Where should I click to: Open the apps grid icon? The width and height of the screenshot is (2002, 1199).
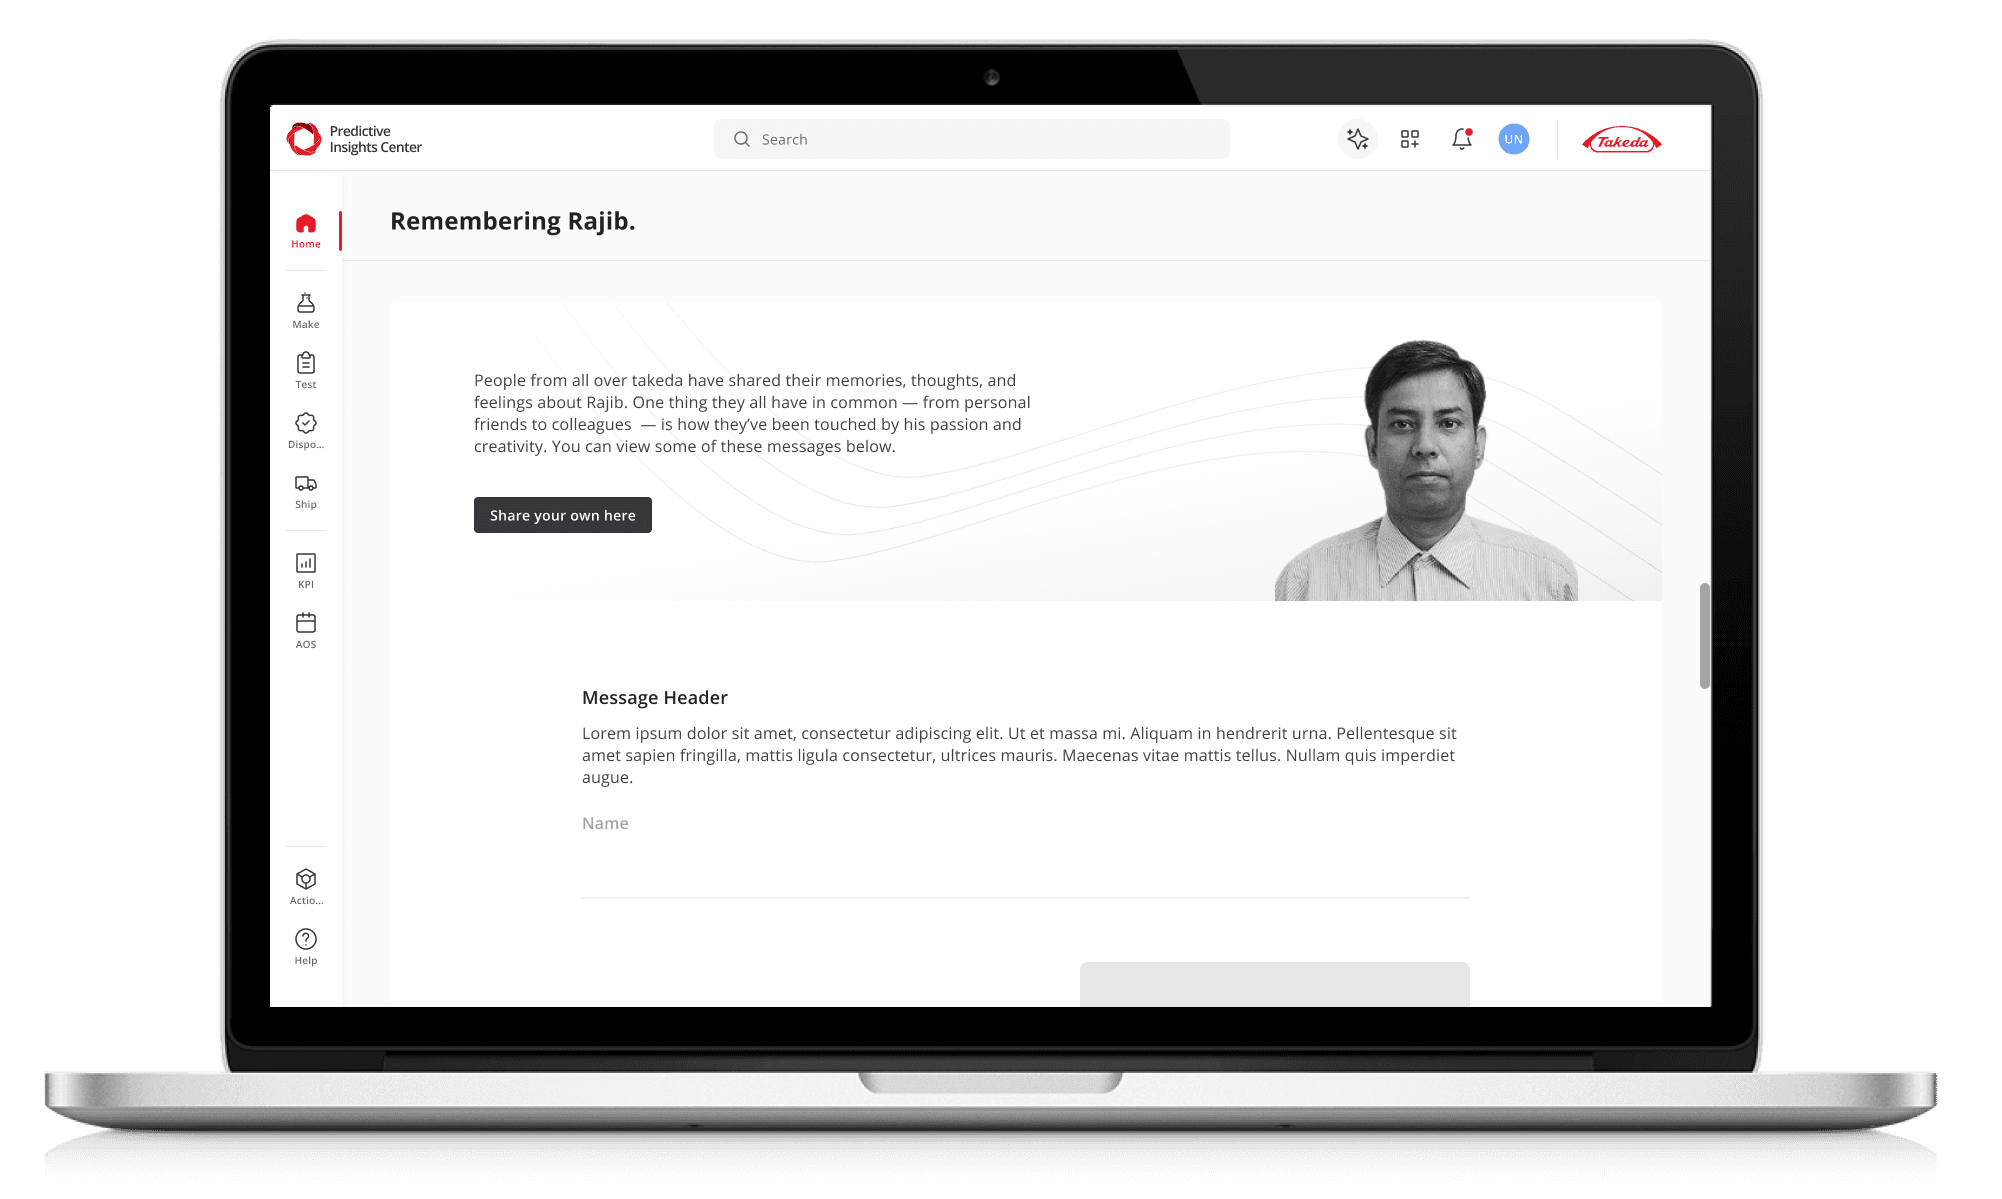tap(1410, 139)
